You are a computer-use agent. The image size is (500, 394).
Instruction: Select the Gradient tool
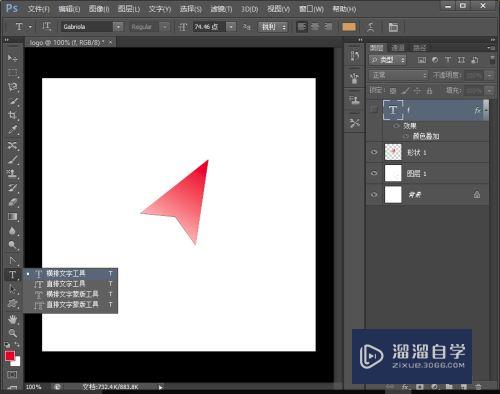coord(12,217)
